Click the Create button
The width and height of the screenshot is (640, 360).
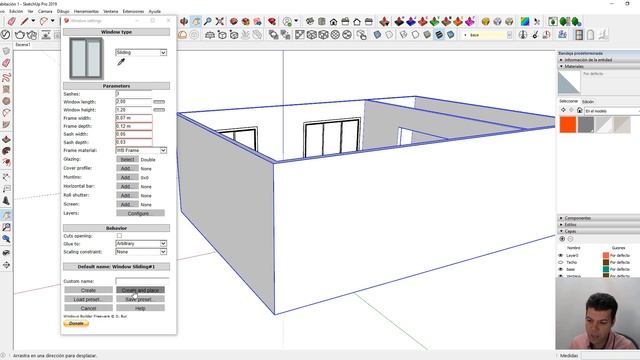[x=88, y=290]
